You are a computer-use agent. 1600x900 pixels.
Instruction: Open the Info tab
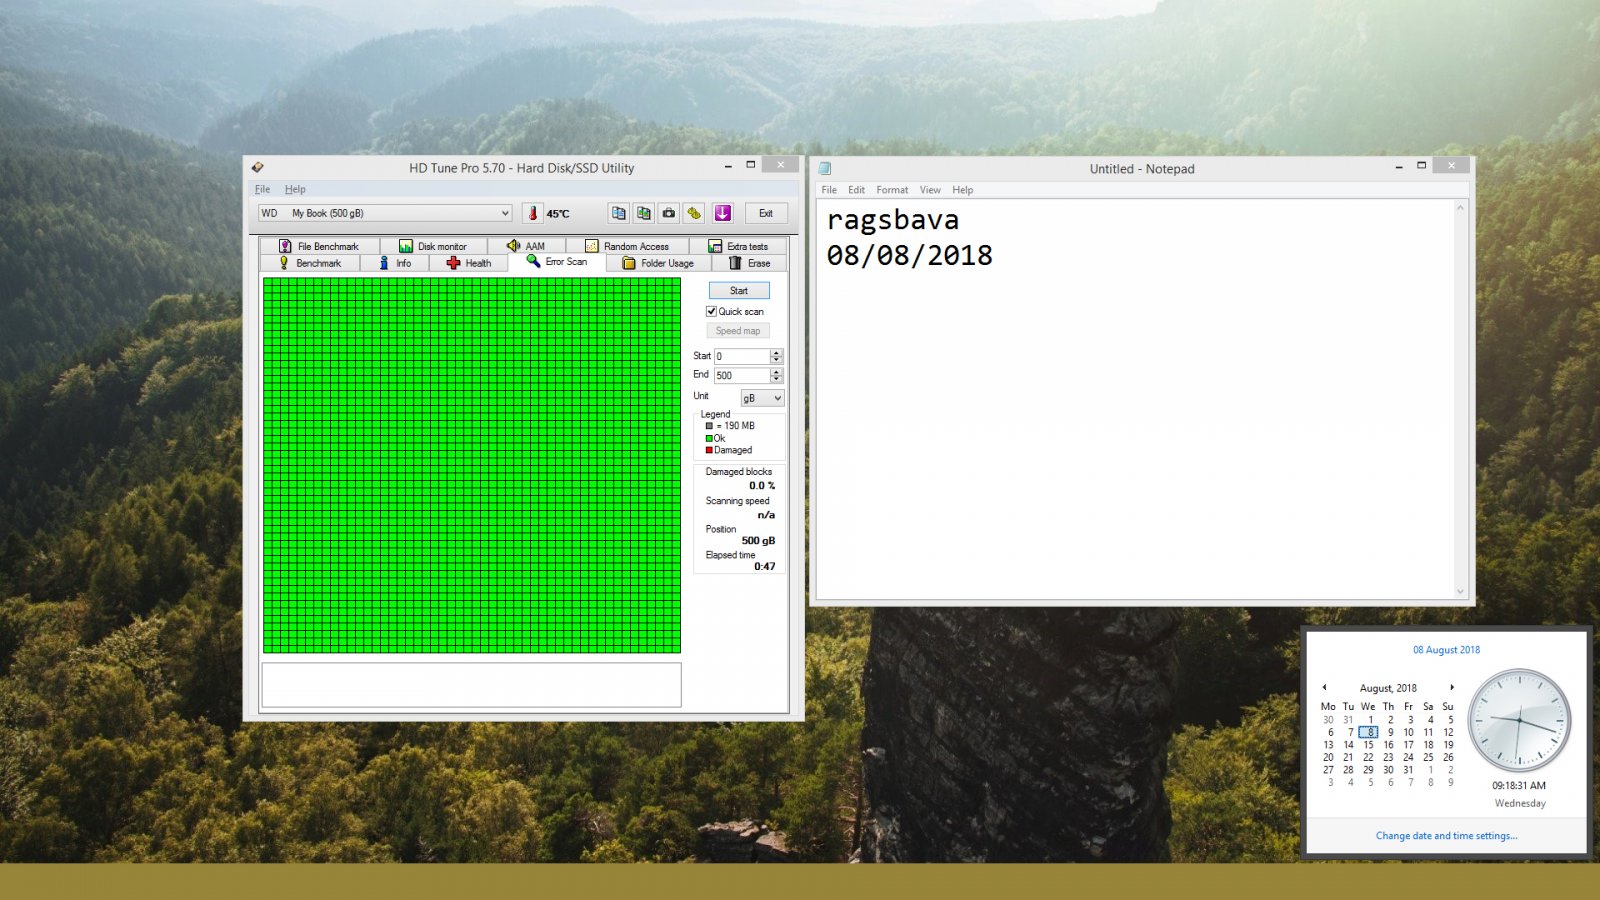pyautogui.click(x=395, y=263)
